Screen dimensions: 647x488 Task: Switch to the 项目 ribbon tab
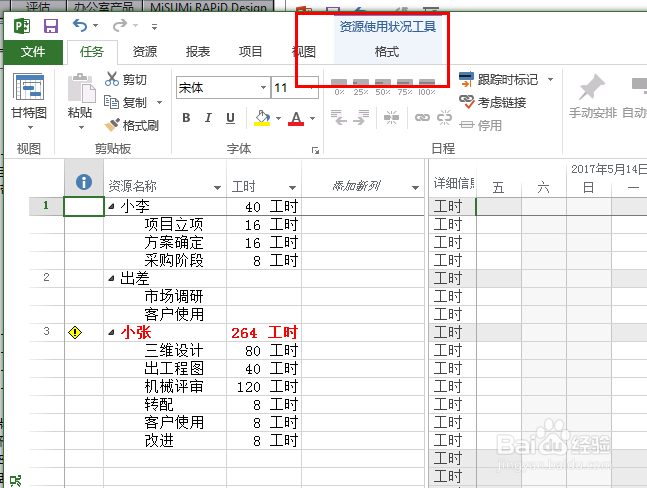[250, 52]
